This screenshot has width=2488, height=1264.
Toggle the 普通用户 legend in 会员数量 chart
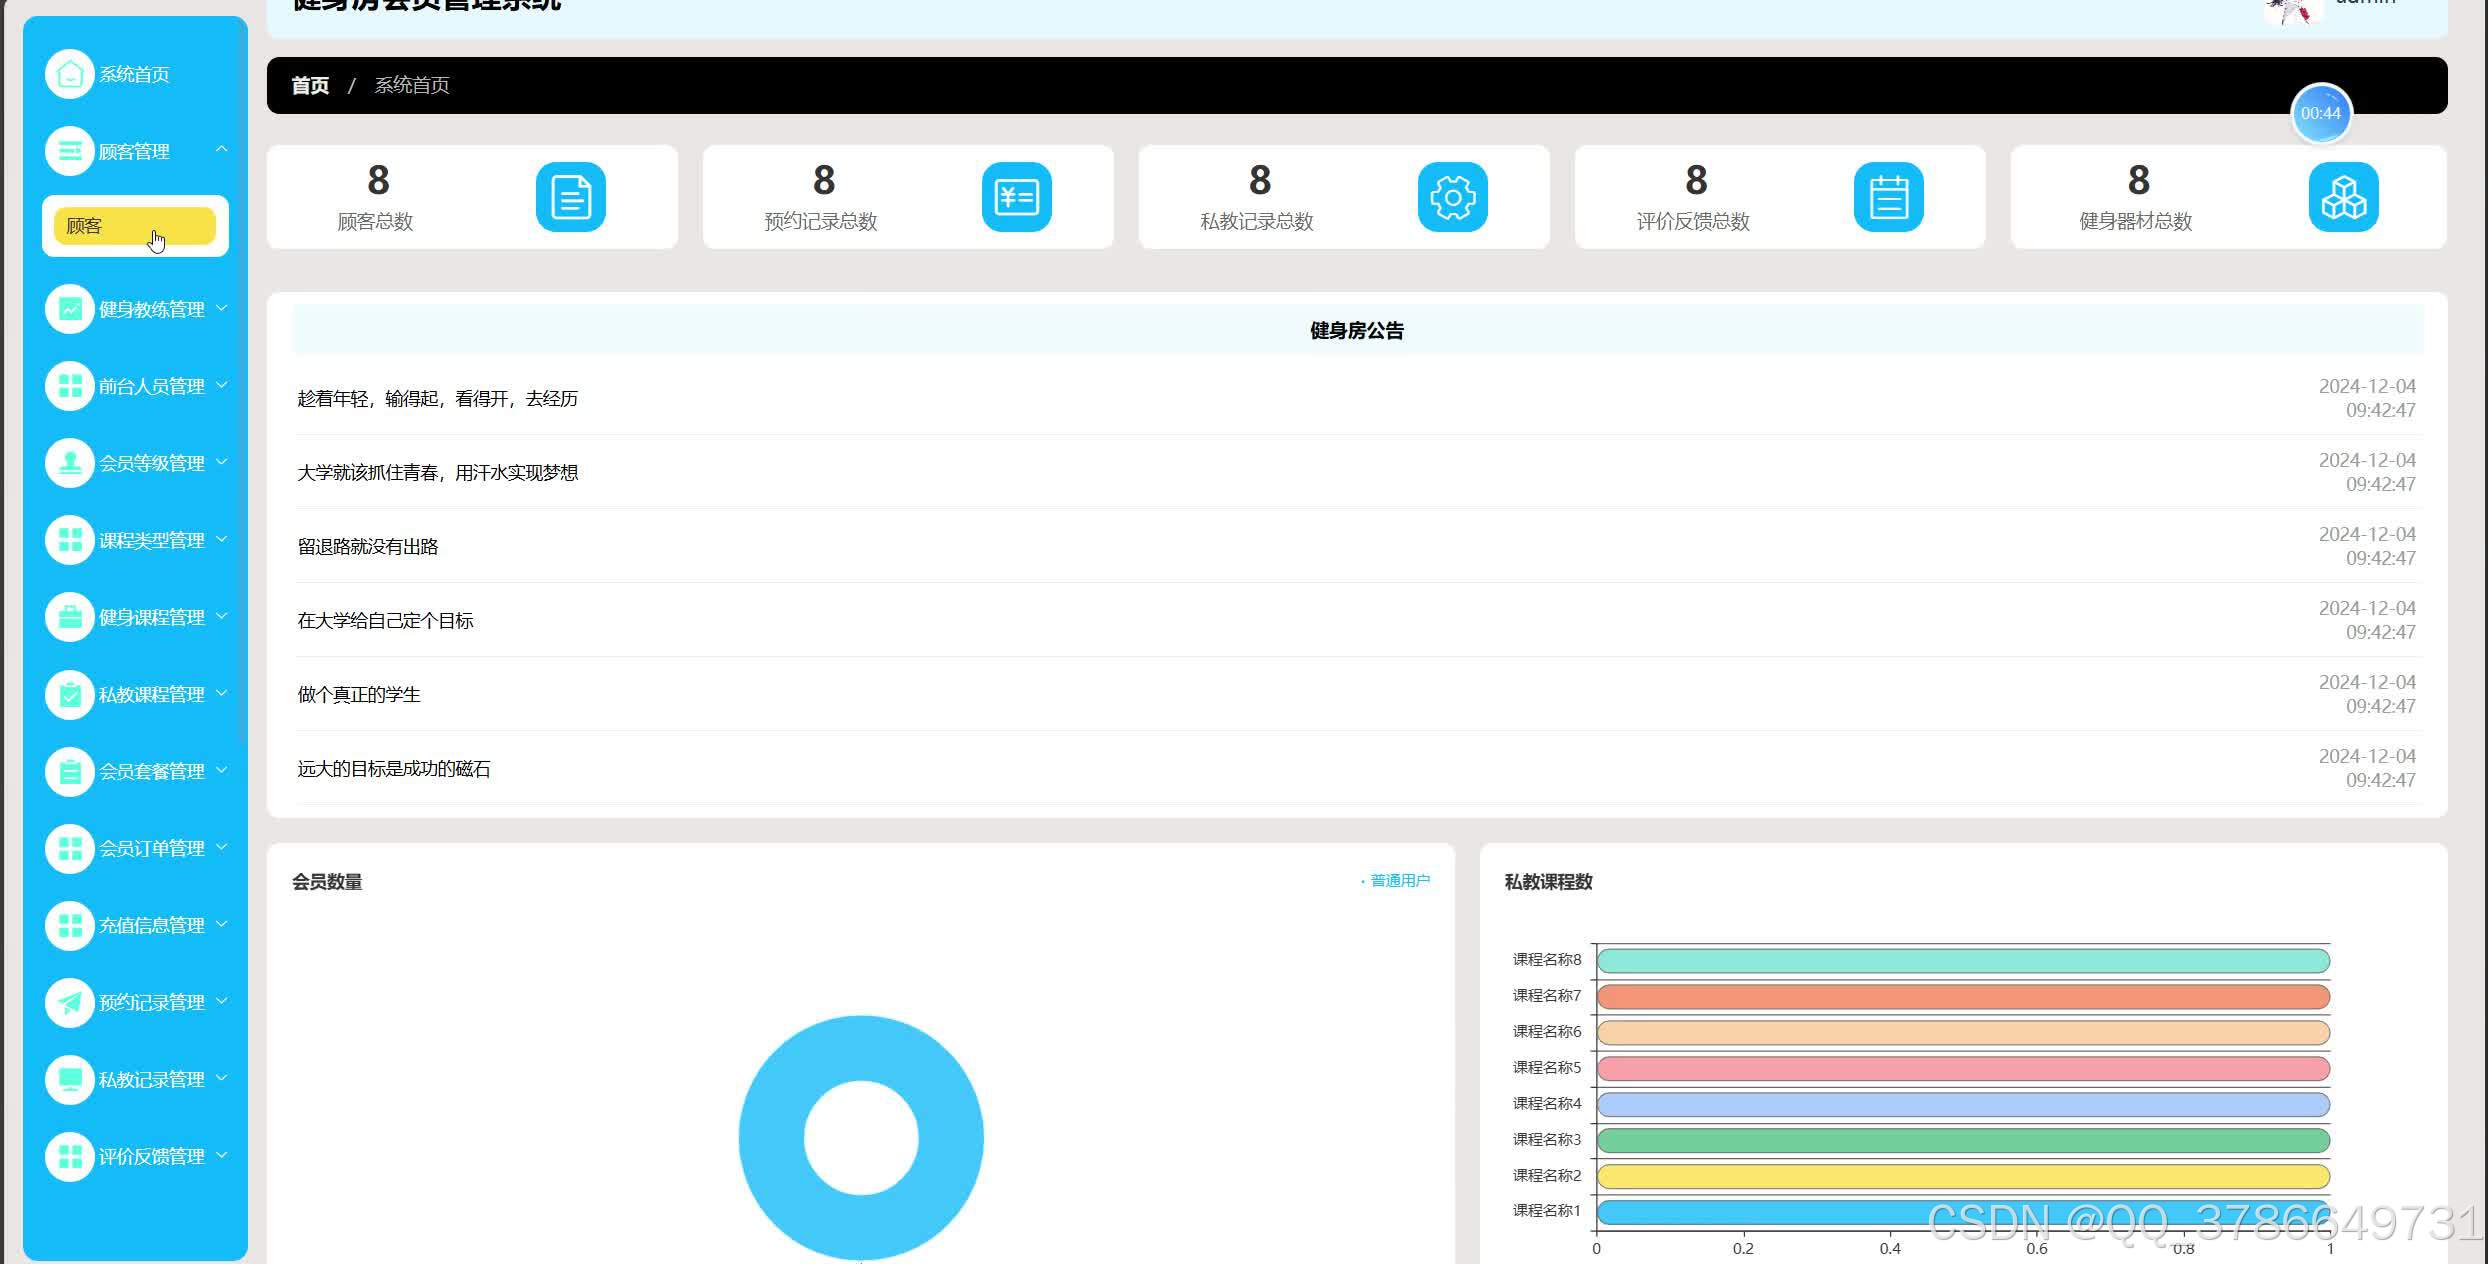coord(1398,881)
